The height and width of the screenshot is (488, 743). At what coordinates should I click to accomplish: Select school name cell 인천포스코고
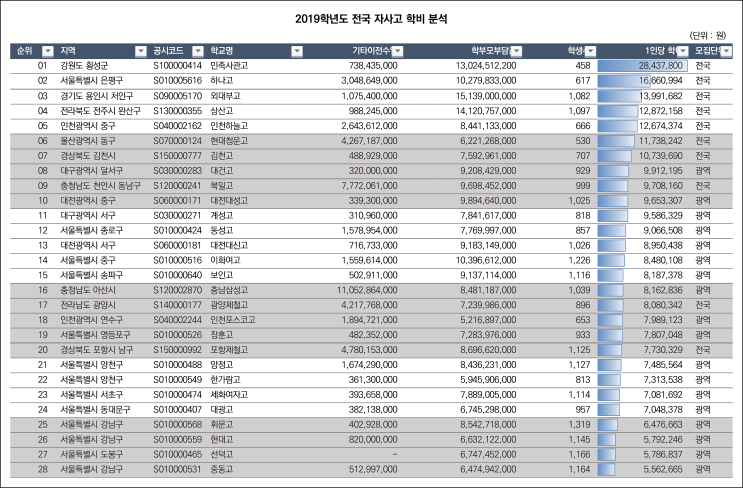point(233,320)
